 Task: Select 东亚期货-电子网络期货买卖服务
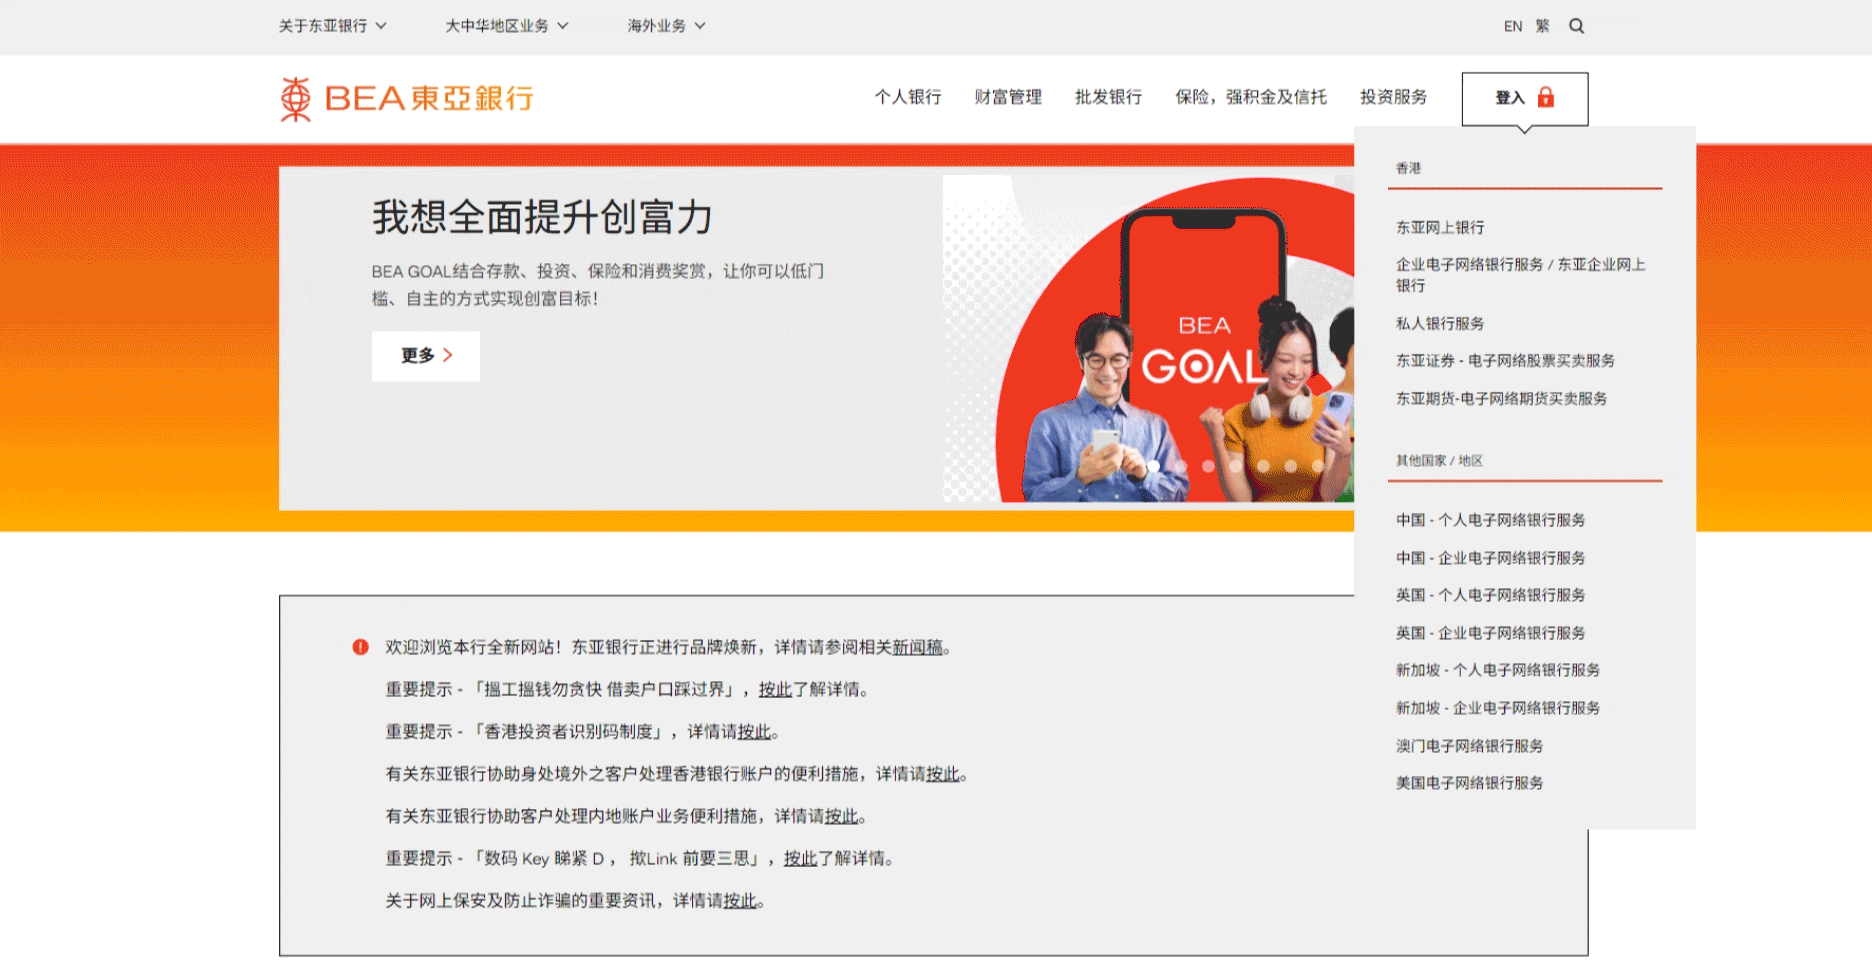1501,399
